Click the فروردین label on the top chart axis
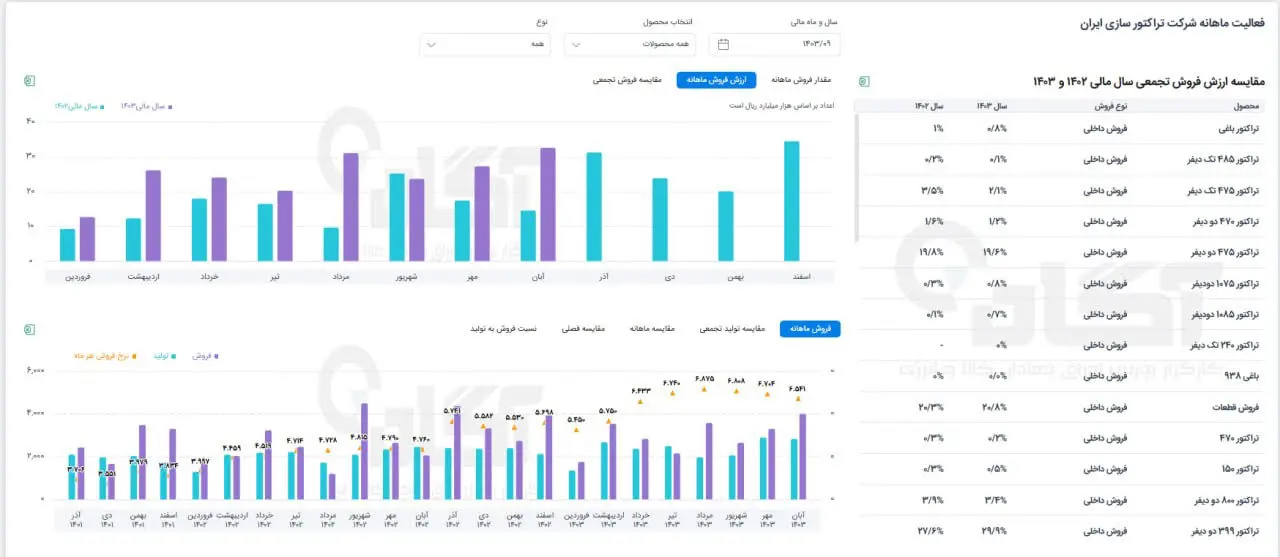Viewport: 1280px width, 557px height. 78,275
